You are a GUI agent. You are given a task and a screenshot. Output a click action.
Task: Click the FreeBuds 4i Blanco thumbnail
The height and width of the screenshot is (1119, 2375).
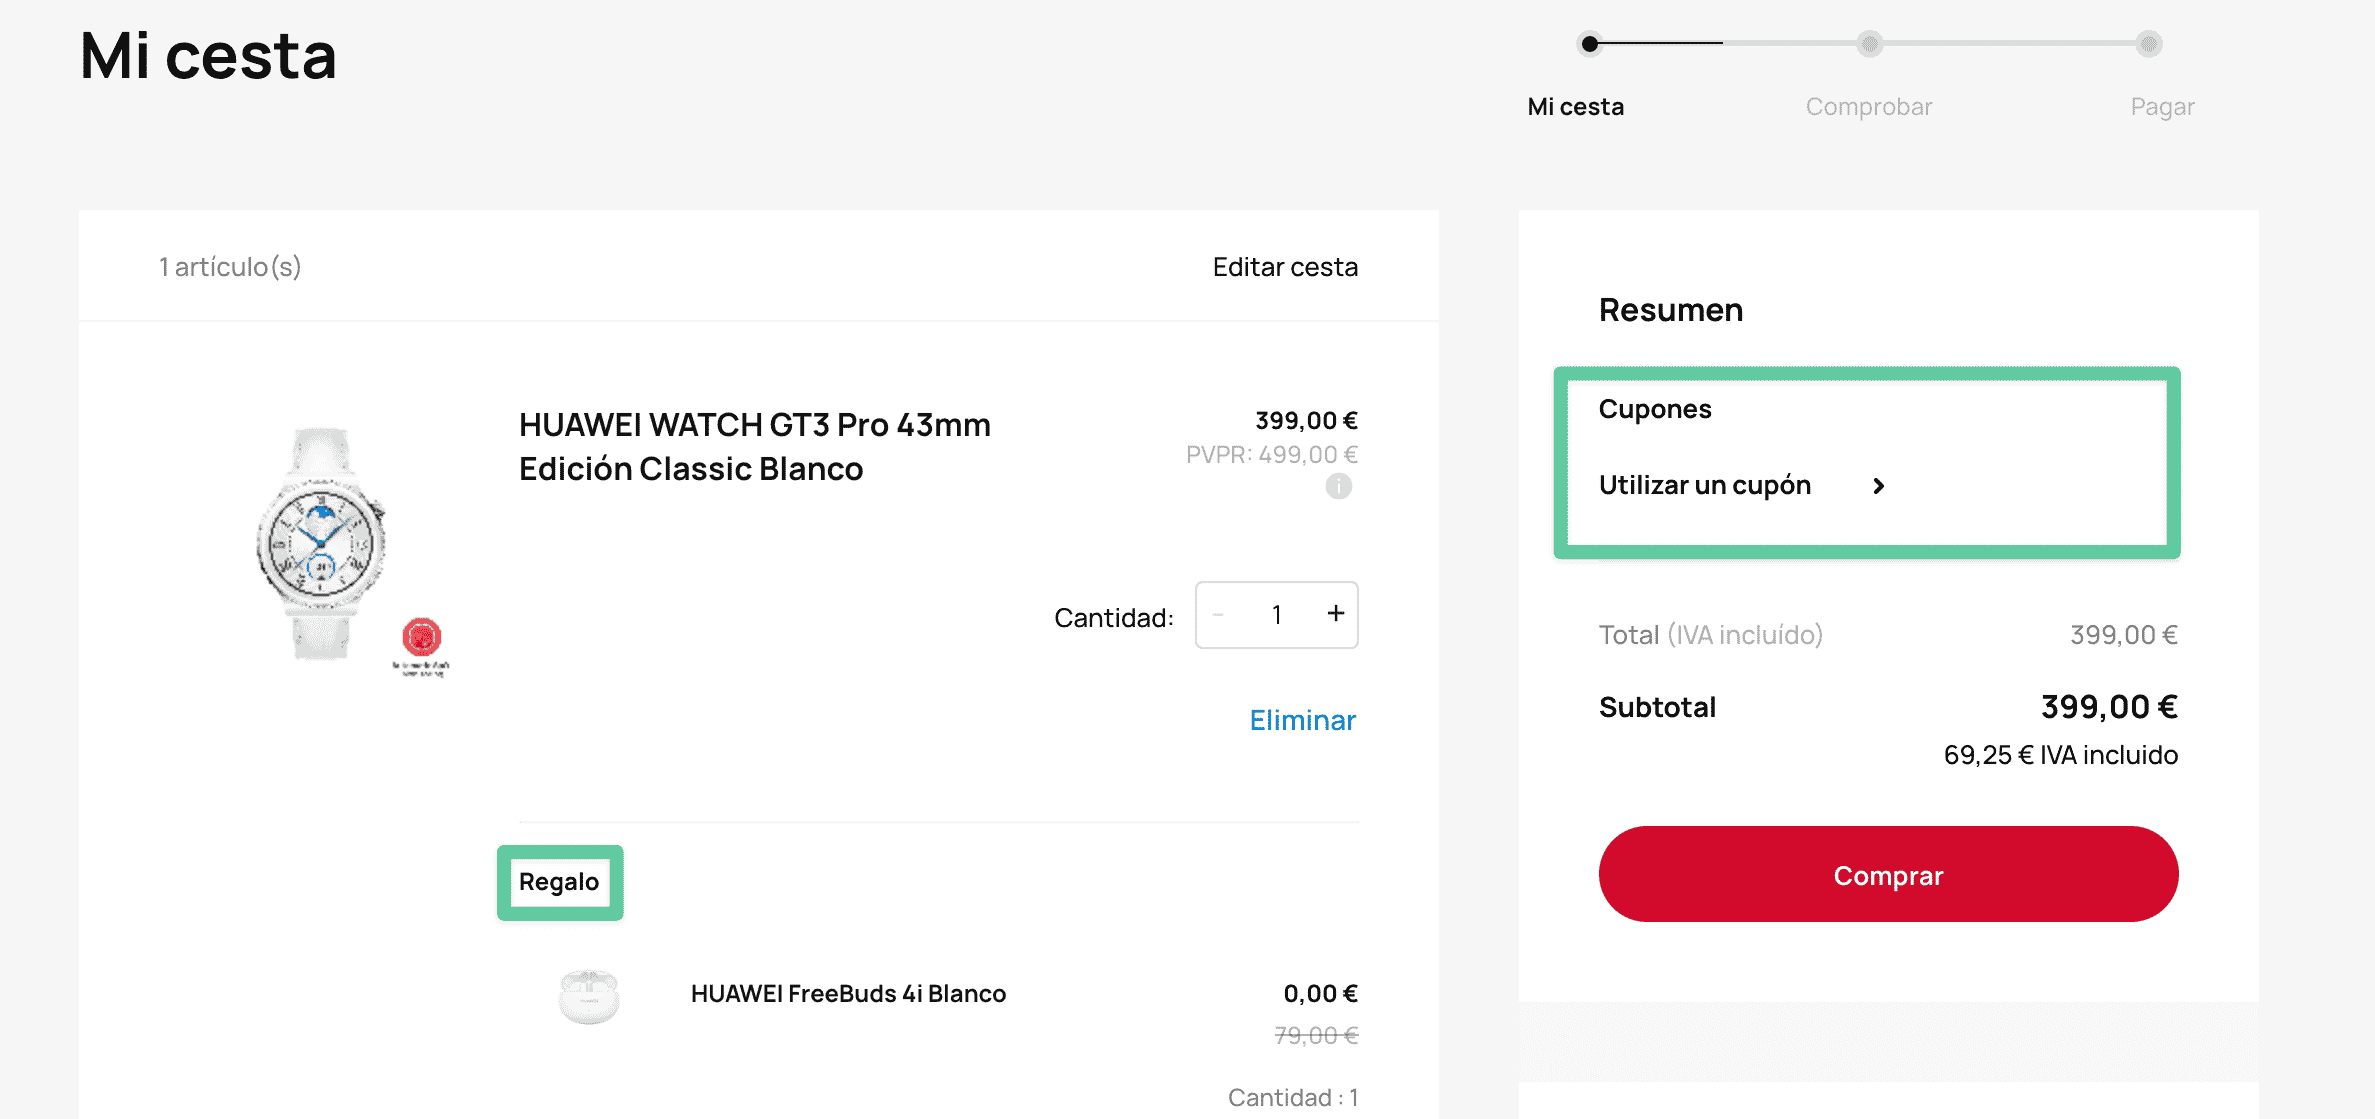click(588, 995)
